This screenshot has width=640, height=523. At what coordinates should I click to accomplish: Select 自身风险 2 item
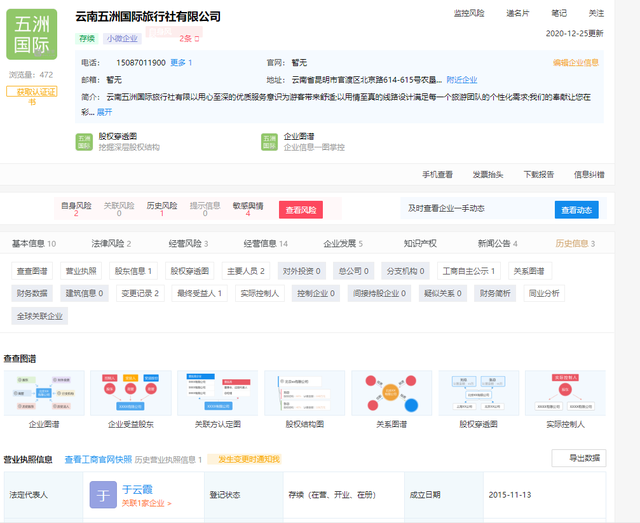coord(76,209)
